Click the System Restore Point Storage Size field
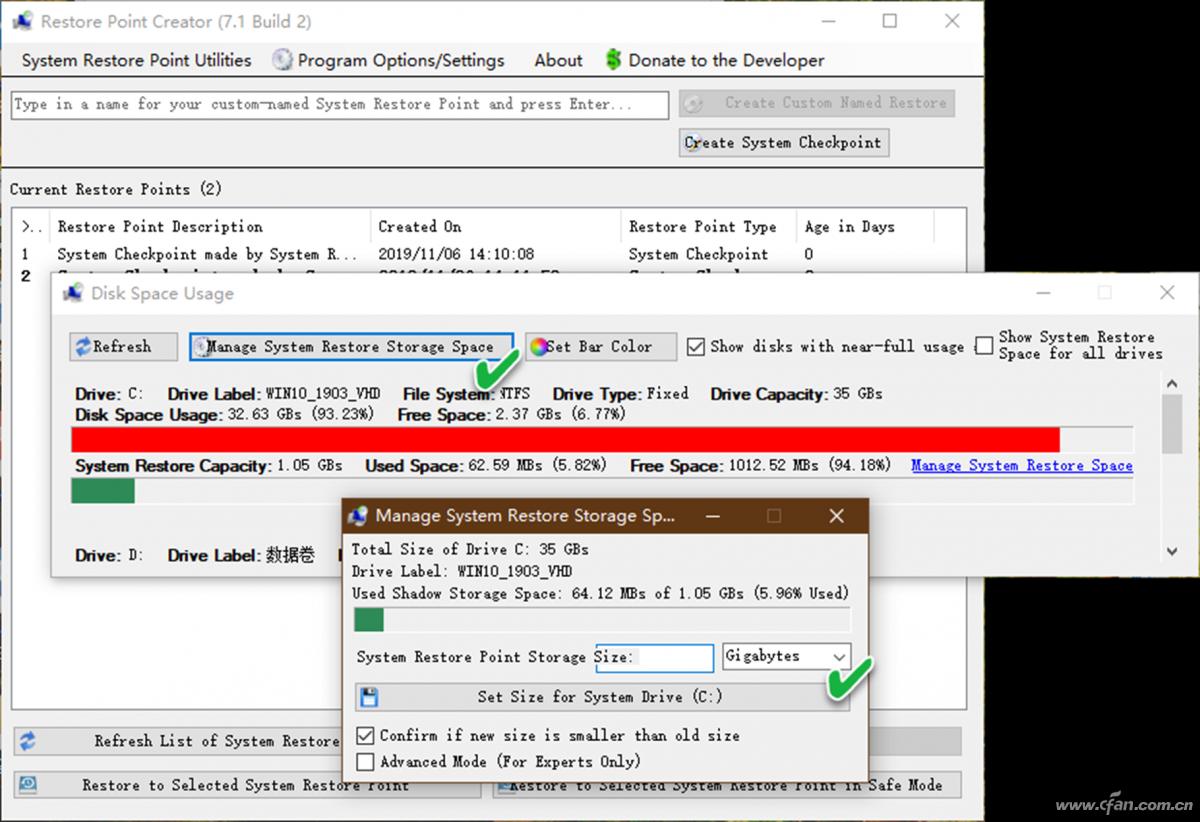 tap(654, 658)
